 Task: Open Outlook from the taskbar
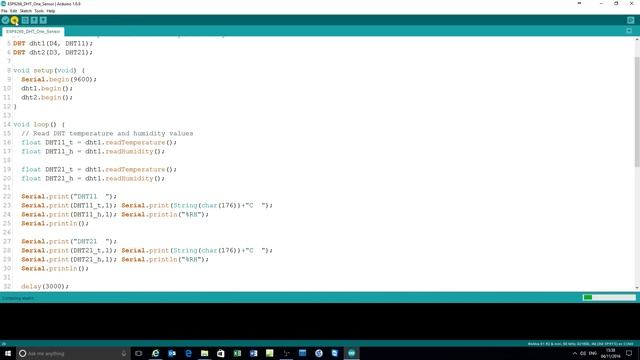click(172, 353)
